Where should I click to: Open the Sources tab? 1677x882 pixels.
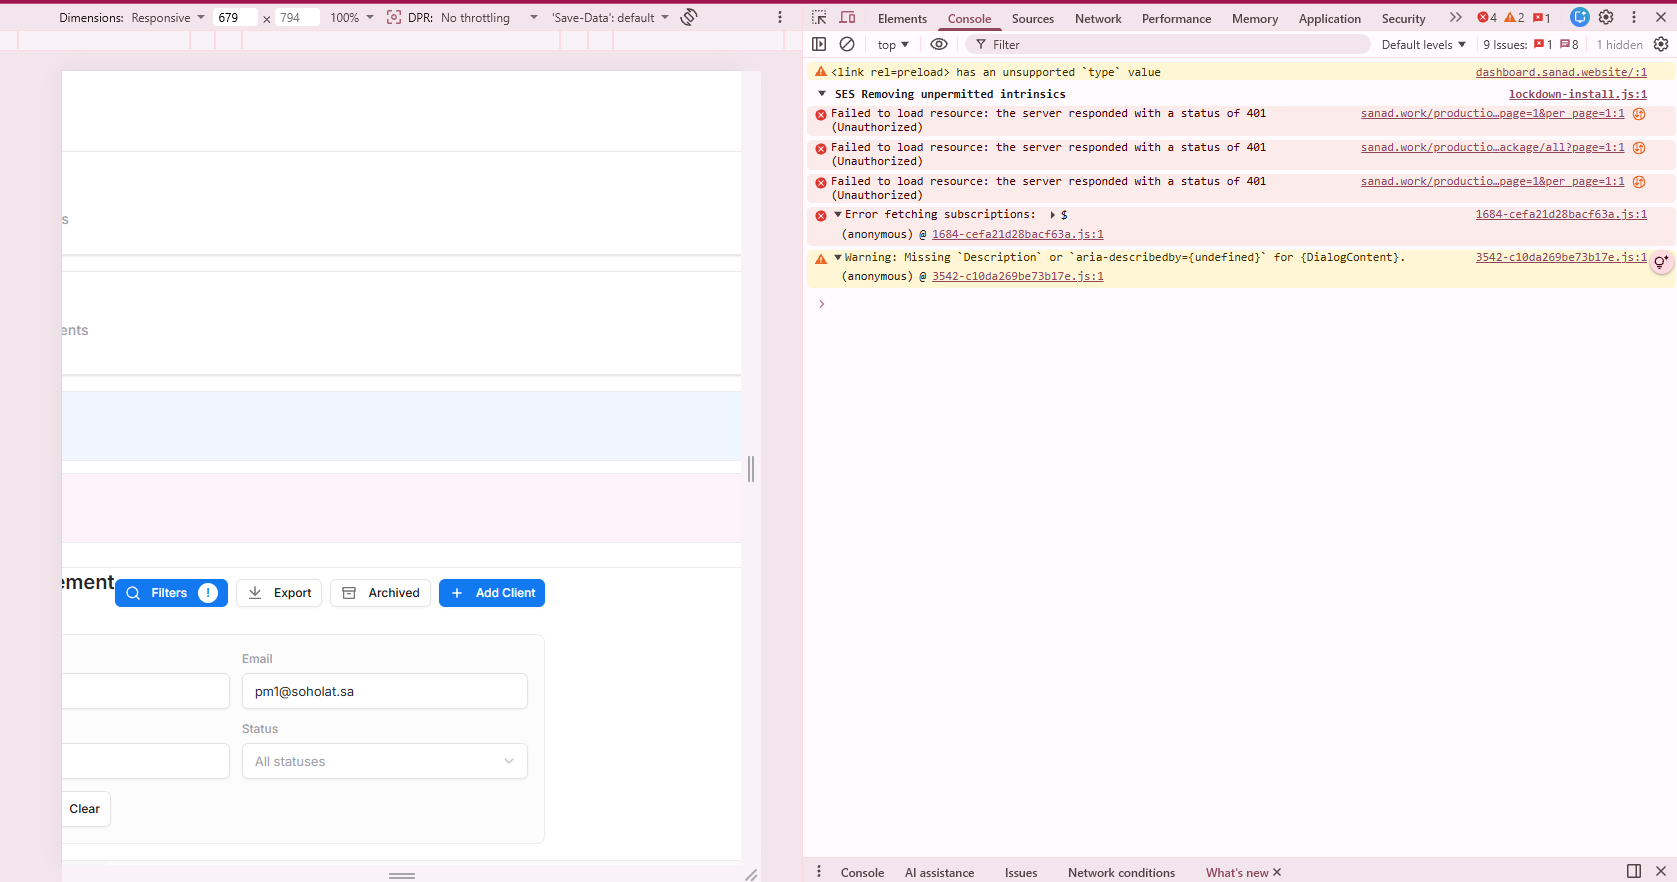1033,19
